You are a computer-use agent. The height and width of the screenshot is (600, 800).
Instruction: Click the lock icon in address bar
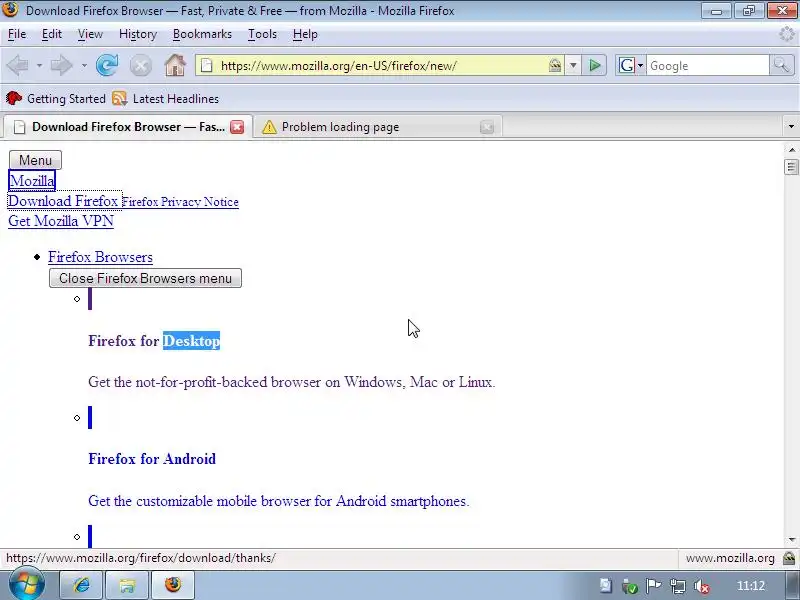(555, 65)
